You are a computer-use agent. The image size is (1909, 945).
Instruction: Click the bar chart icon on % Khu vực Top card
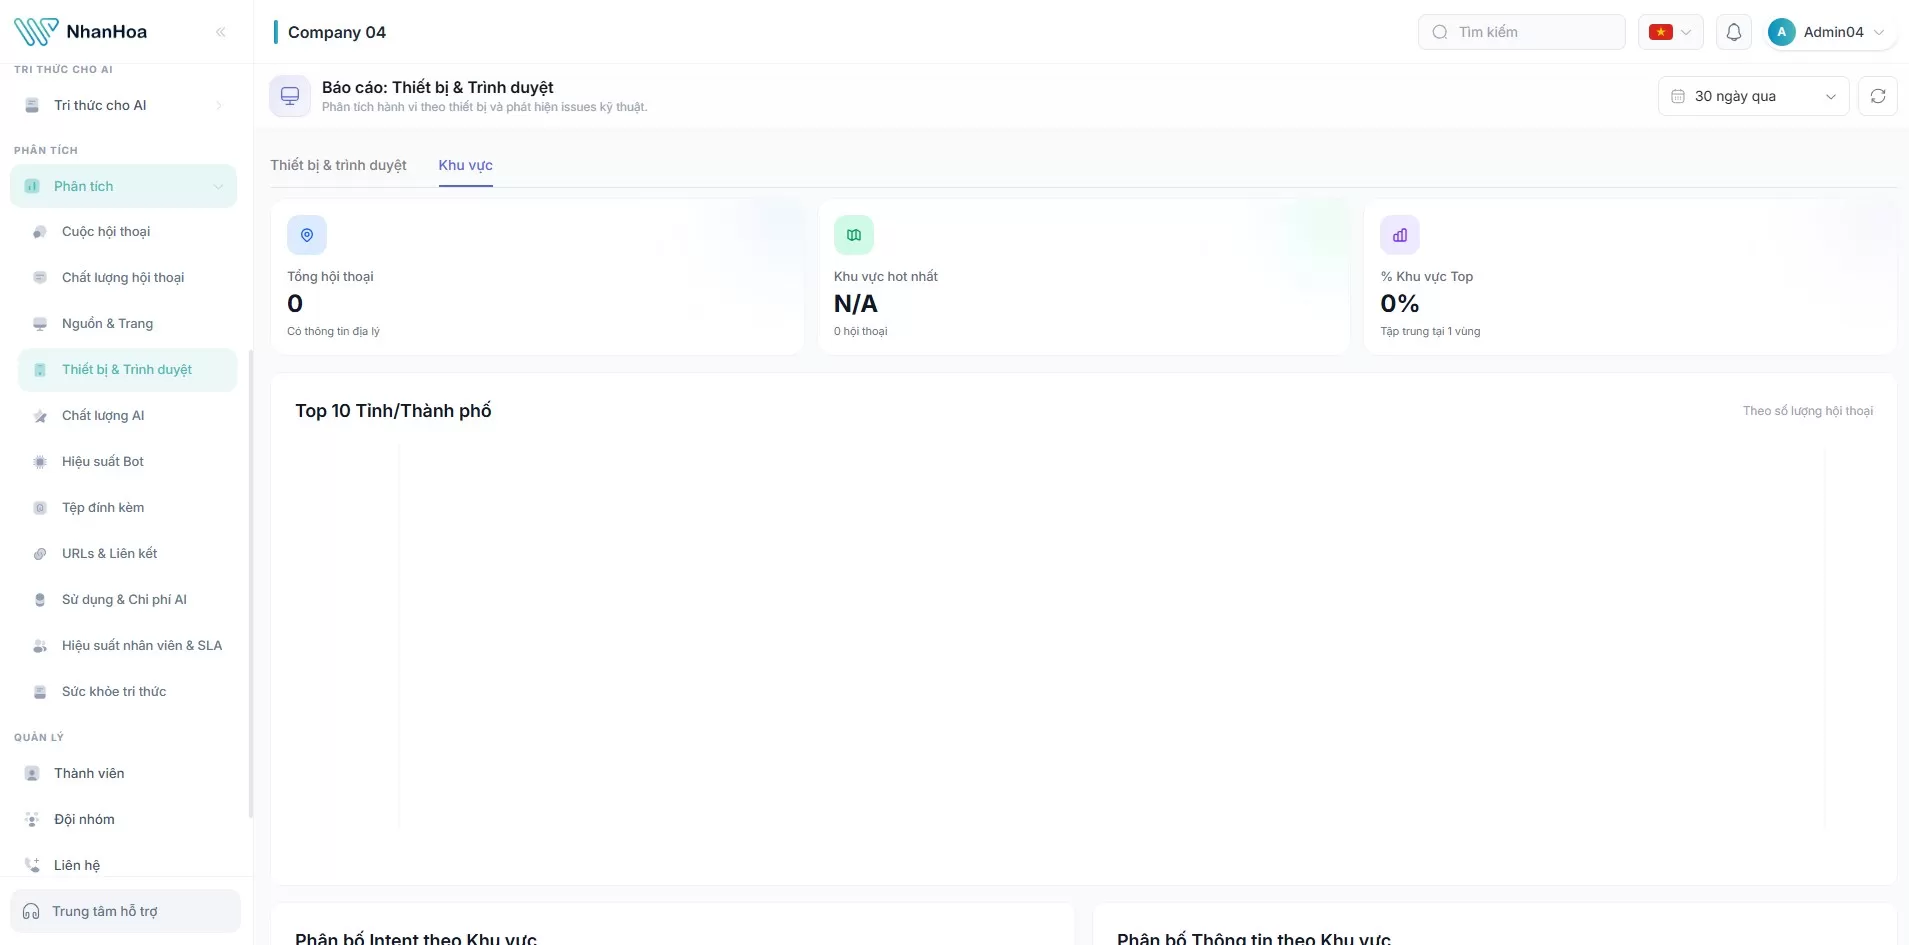pos(1400,235)
